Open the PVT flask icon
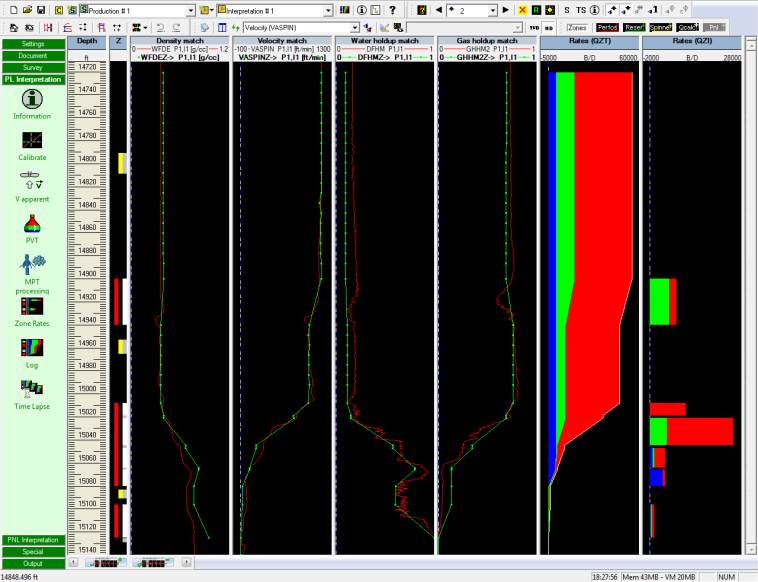Image resolution: width=758 pixels, height=582 pixels. click(x=32, y=223)
